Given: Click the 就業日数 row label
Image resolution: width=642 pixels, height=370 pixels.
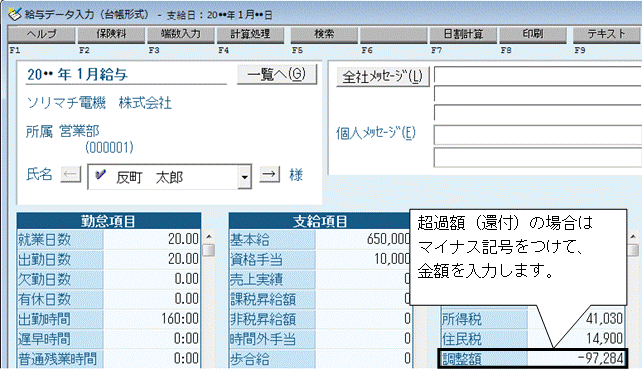Looking at the screenshot, I should pyautogui.click(x=60, y=239).
